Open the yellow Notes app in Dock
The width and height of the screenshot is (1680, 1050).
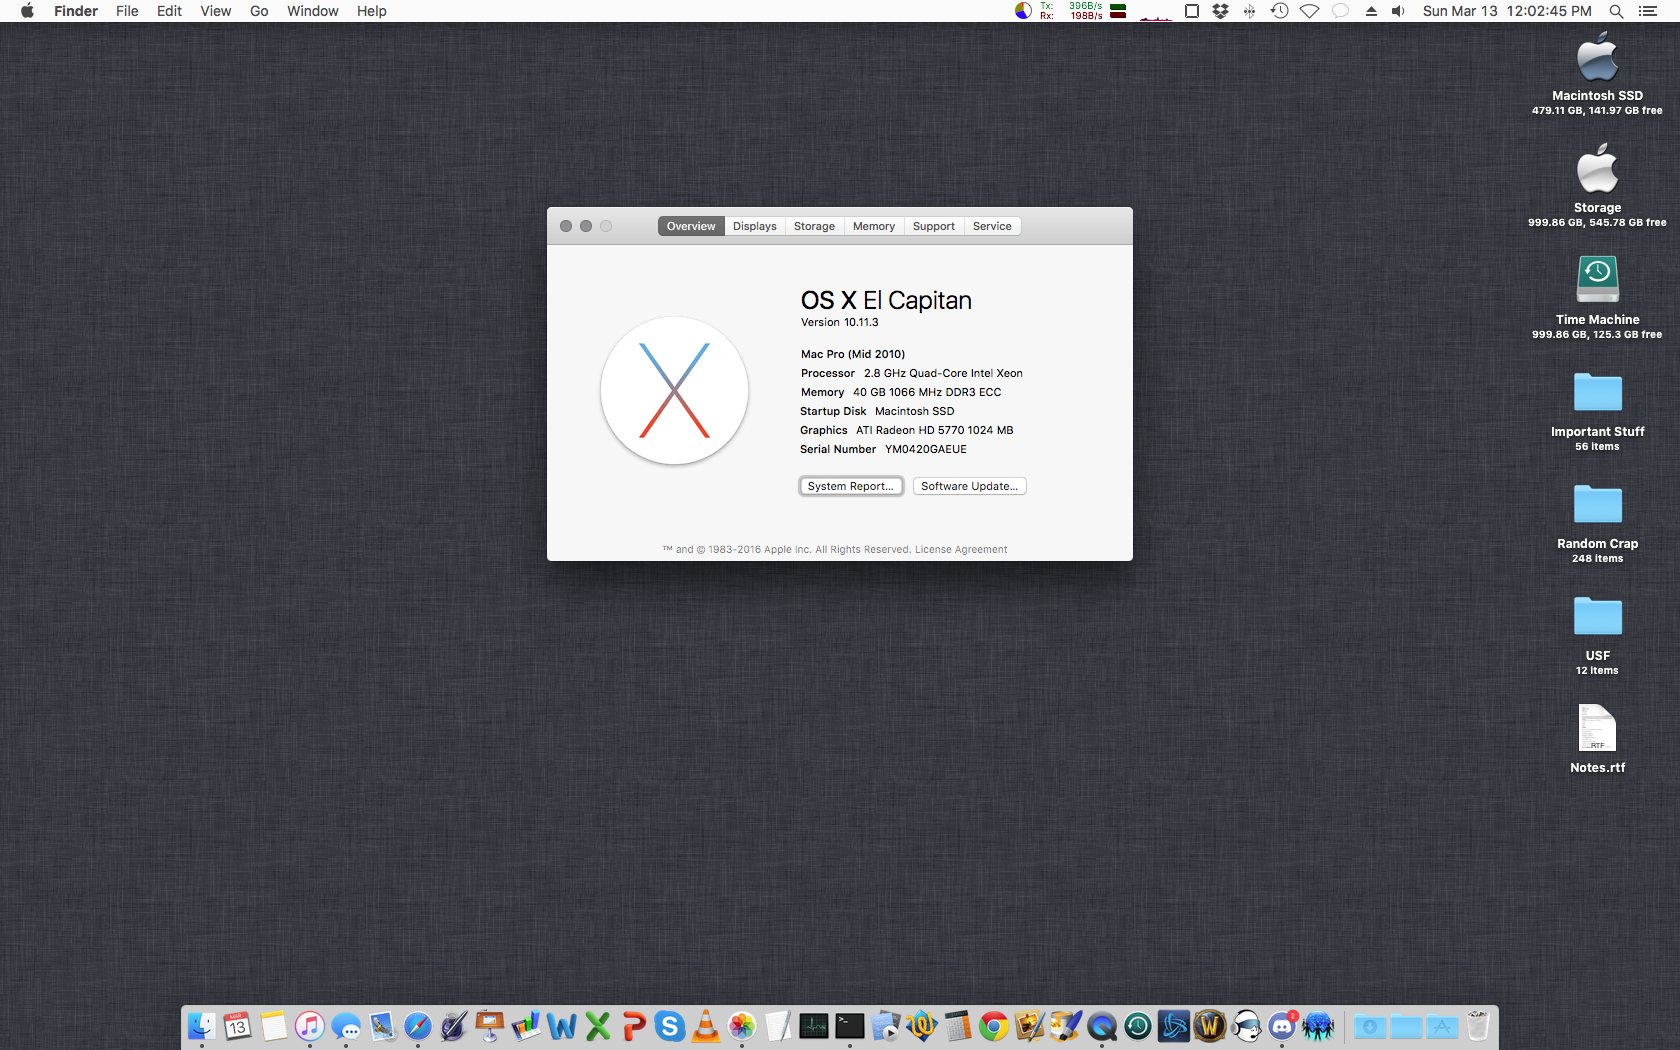coord(274,1026)
